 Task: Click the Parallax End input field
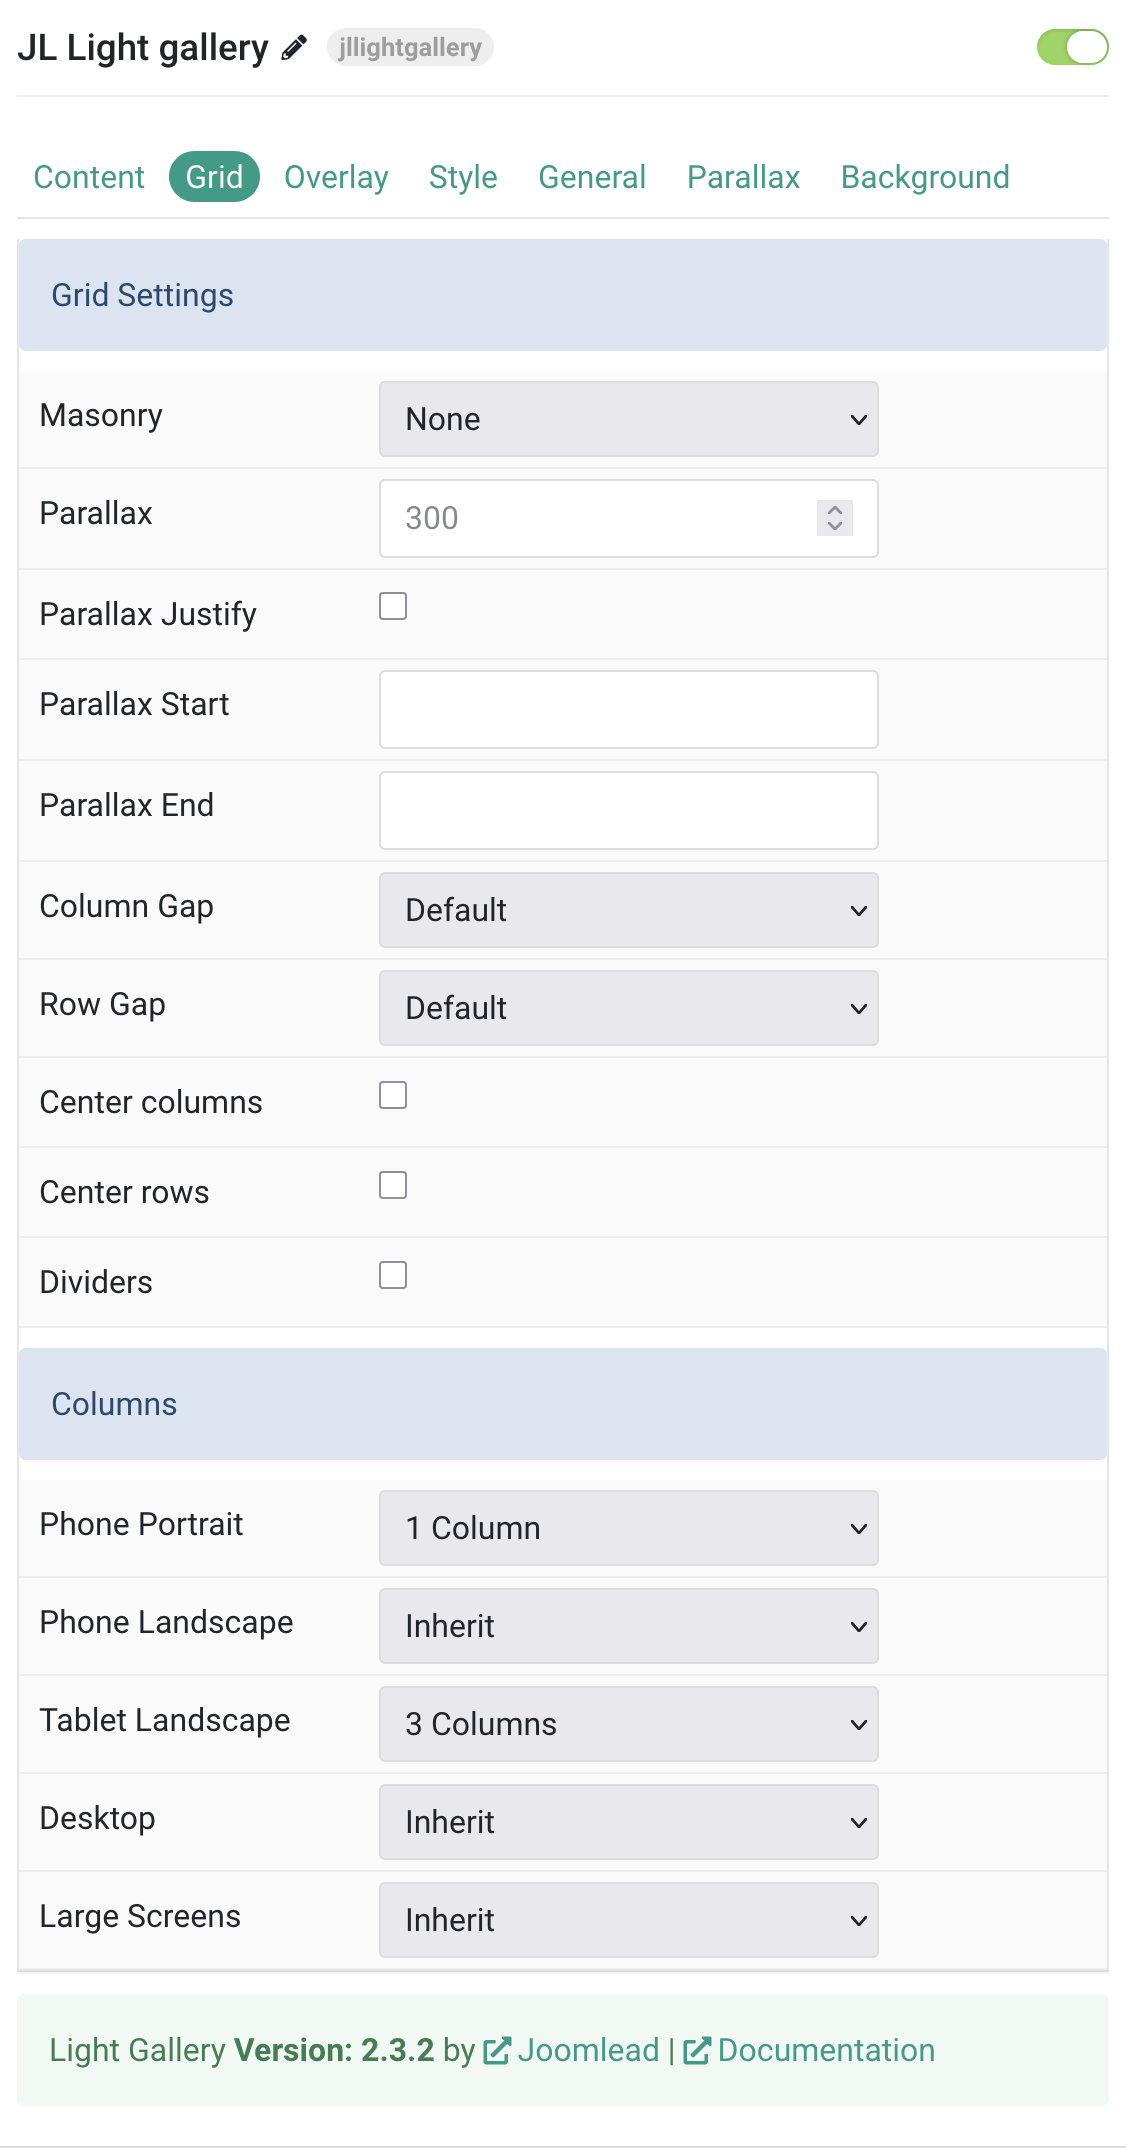click(x=628, y=810)
